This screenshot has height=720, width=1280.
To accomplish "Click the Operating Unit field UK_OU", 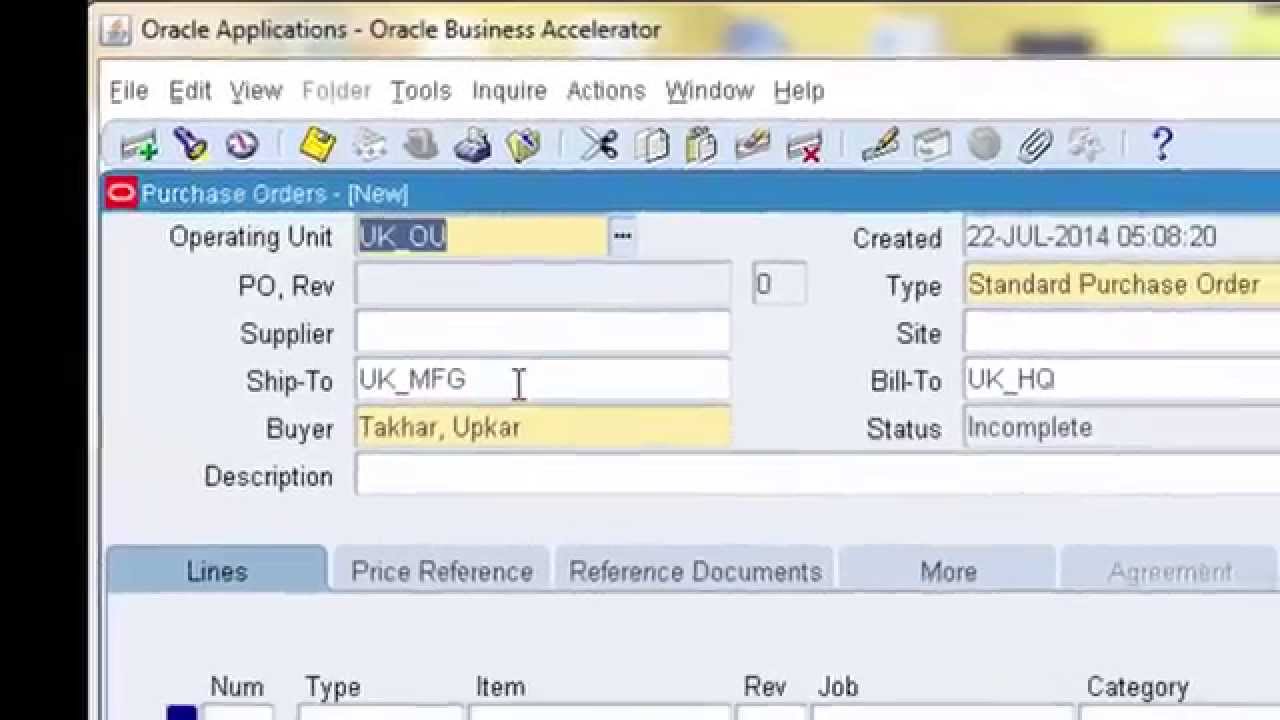I will point(481,236).
